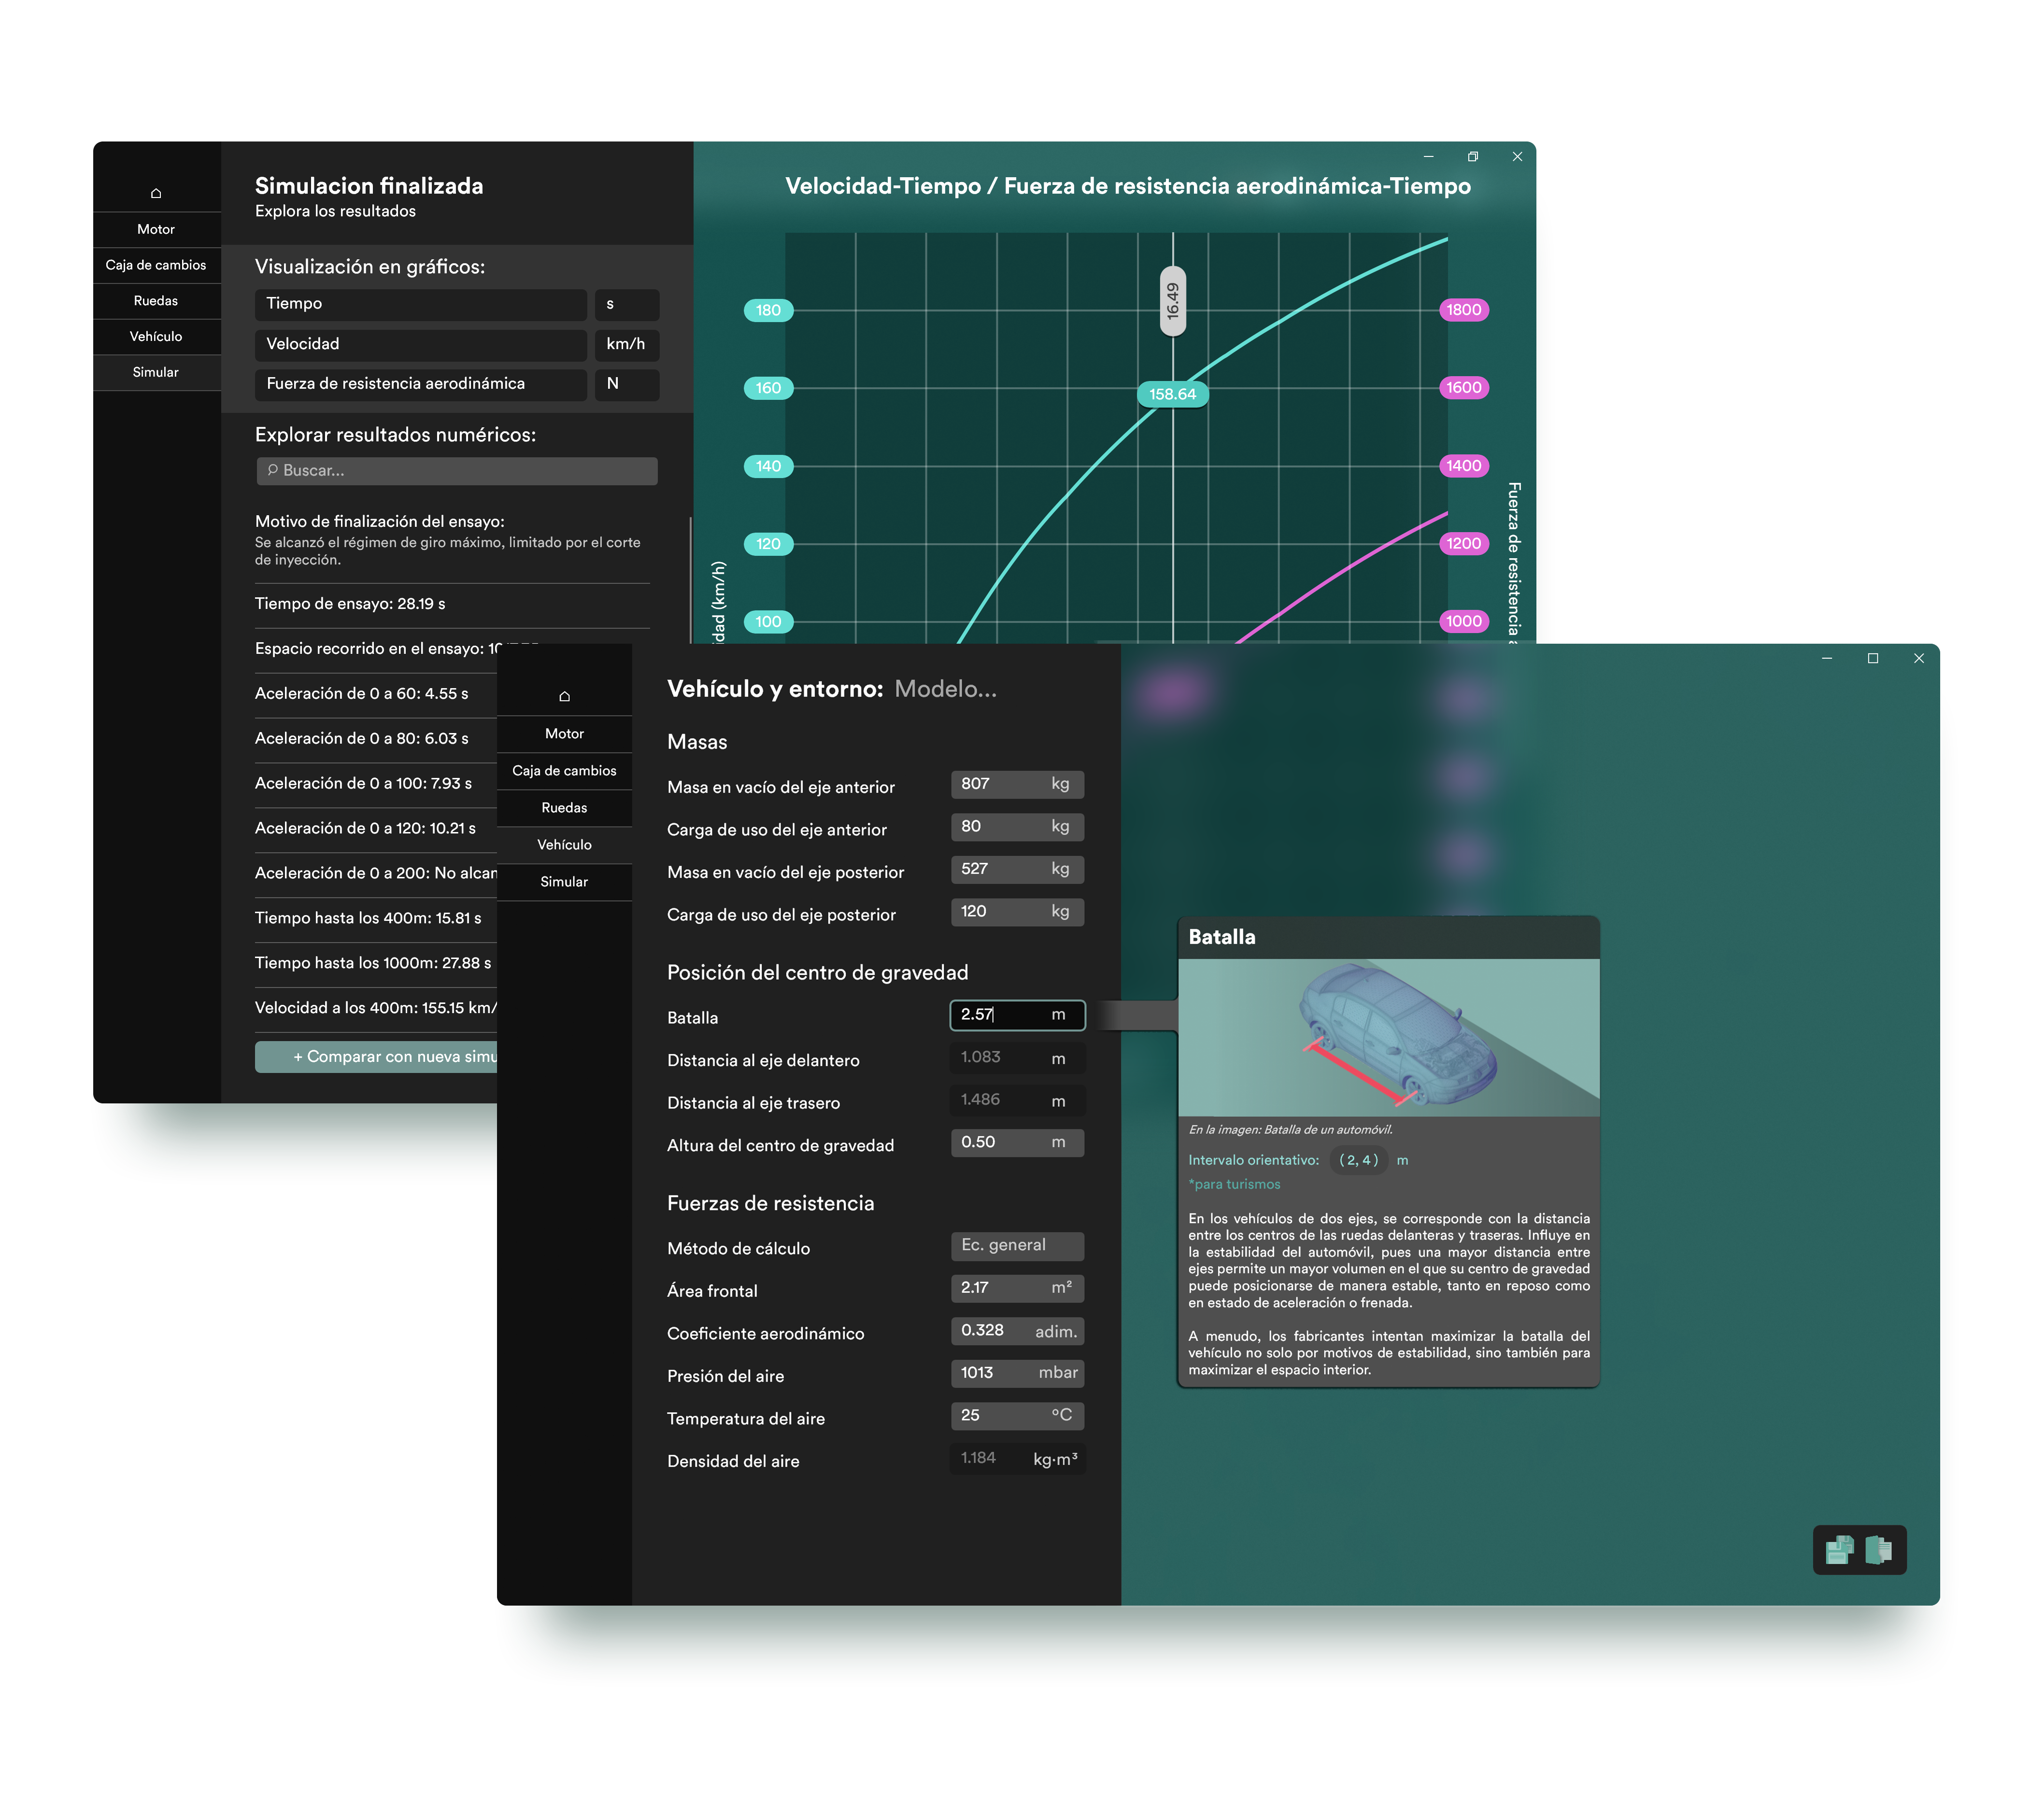Open Caja de cambios in vehicle window
Viewport: 2031px width, 1820px height.
pyautogui.click(x=564, y=771)
